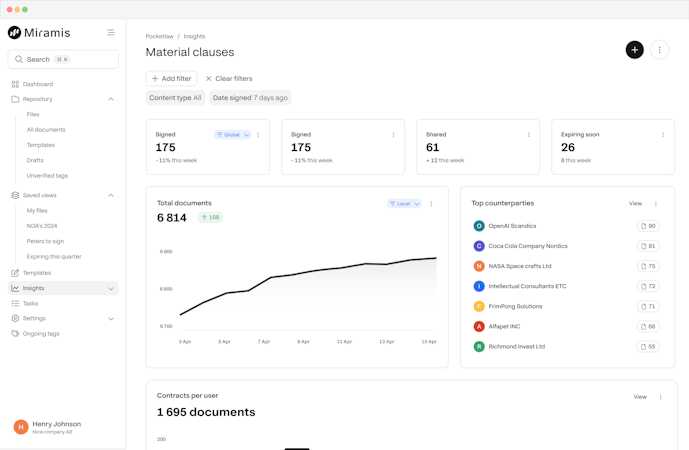Open menu on second Signed card
The width and height of the screenshot is (689, 450).
pyautogui.click(x=393, y=135)
